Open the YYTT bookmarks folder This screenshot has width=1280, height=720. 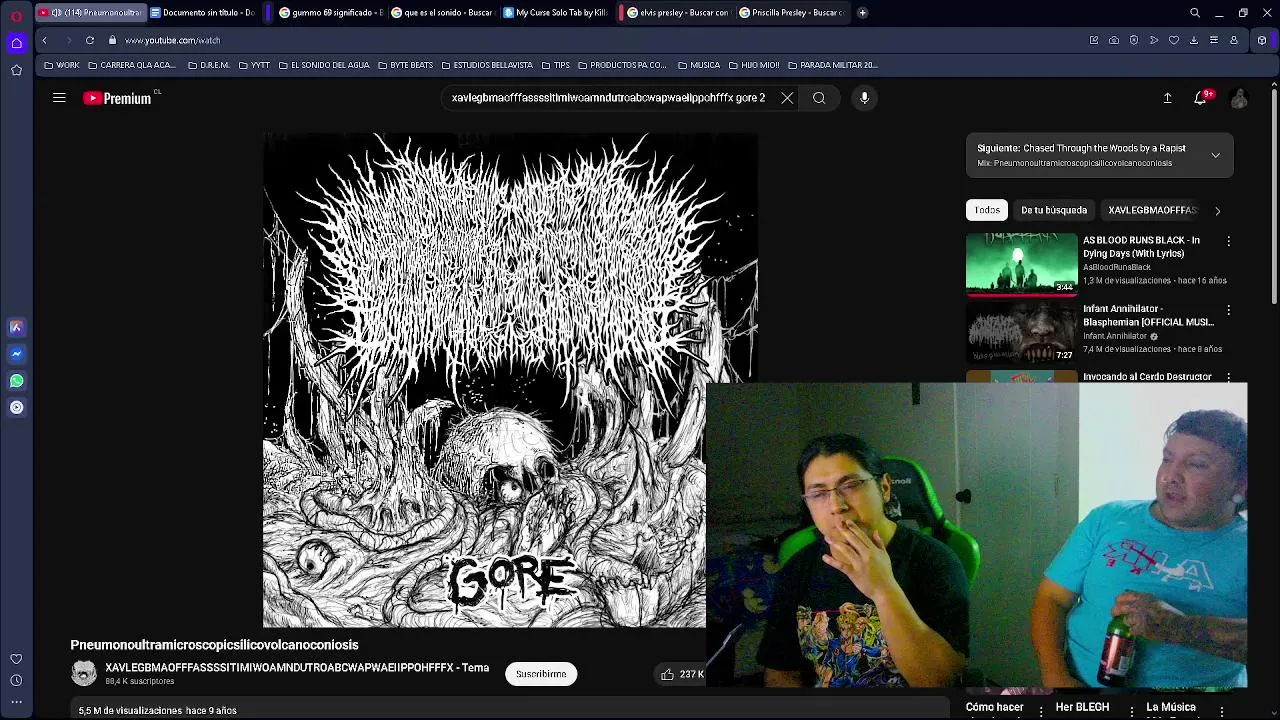click(254, 65)
